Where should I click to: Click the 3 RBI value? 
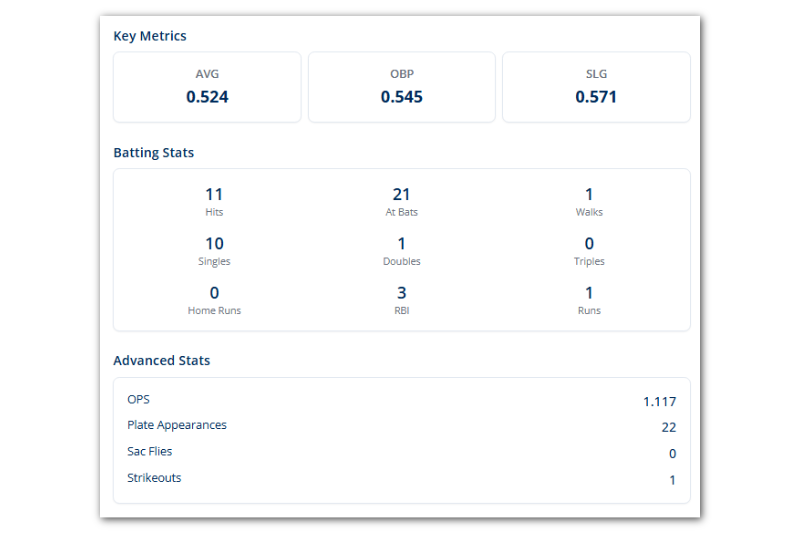click(x=402, y=293)
